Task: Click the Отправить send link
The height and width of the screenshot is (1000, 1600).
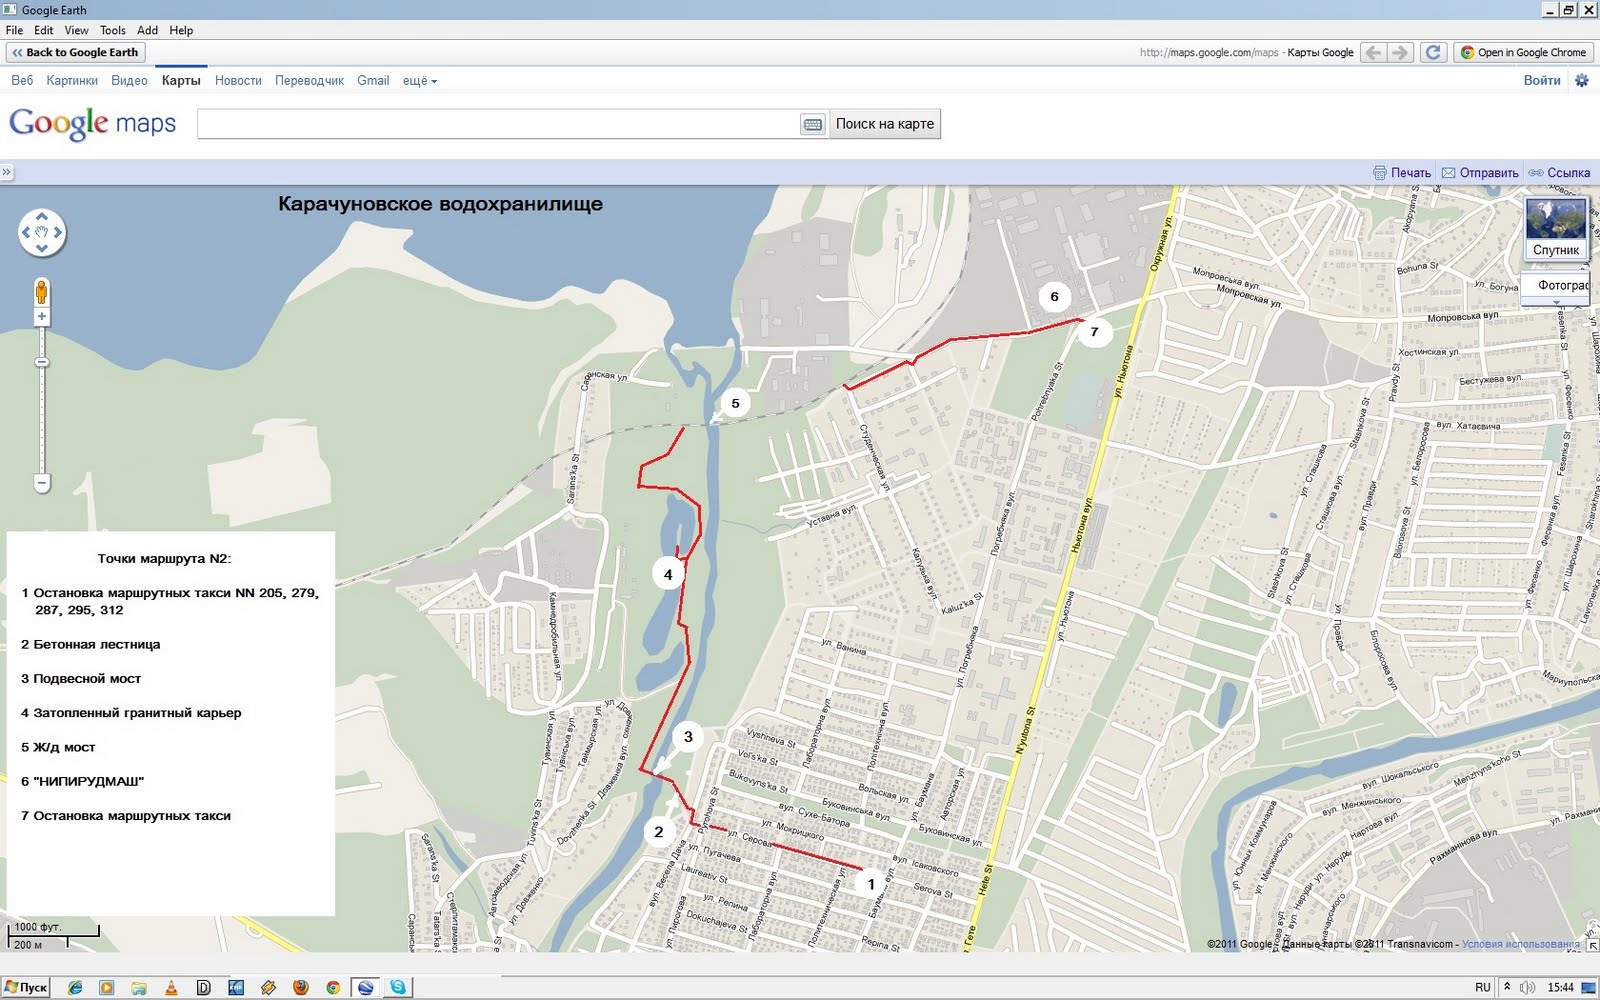Action: pyautogui.click(x=1480, y=173)
